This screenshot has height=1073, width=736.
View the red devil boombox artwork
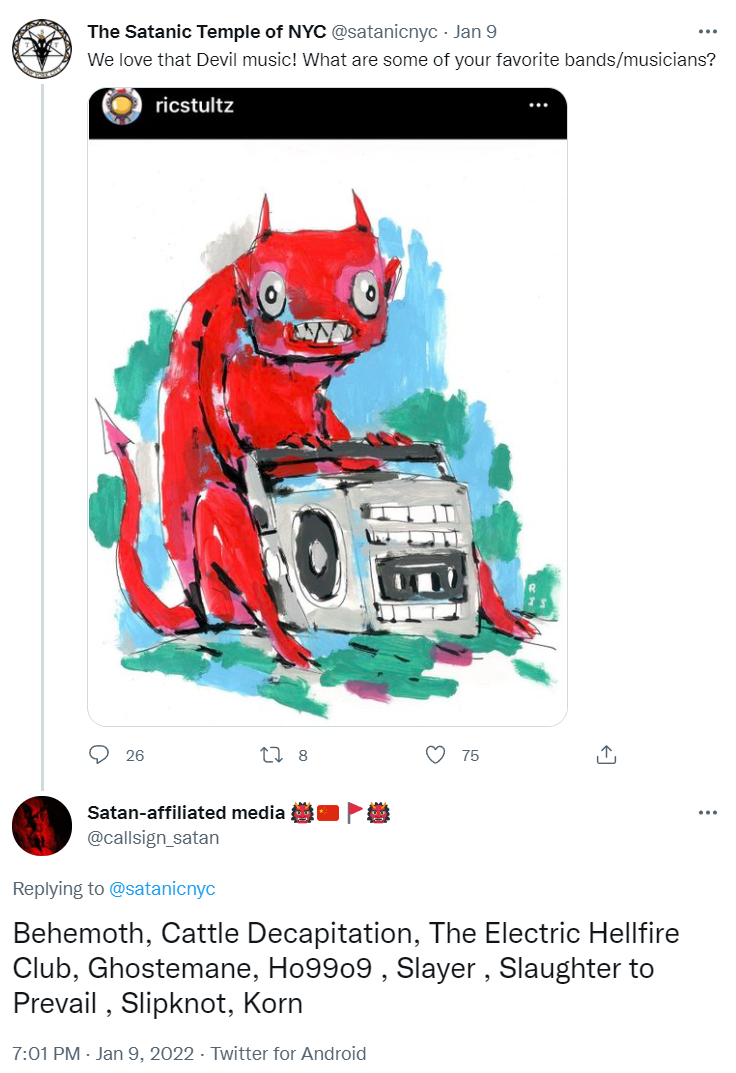(328, 432)
